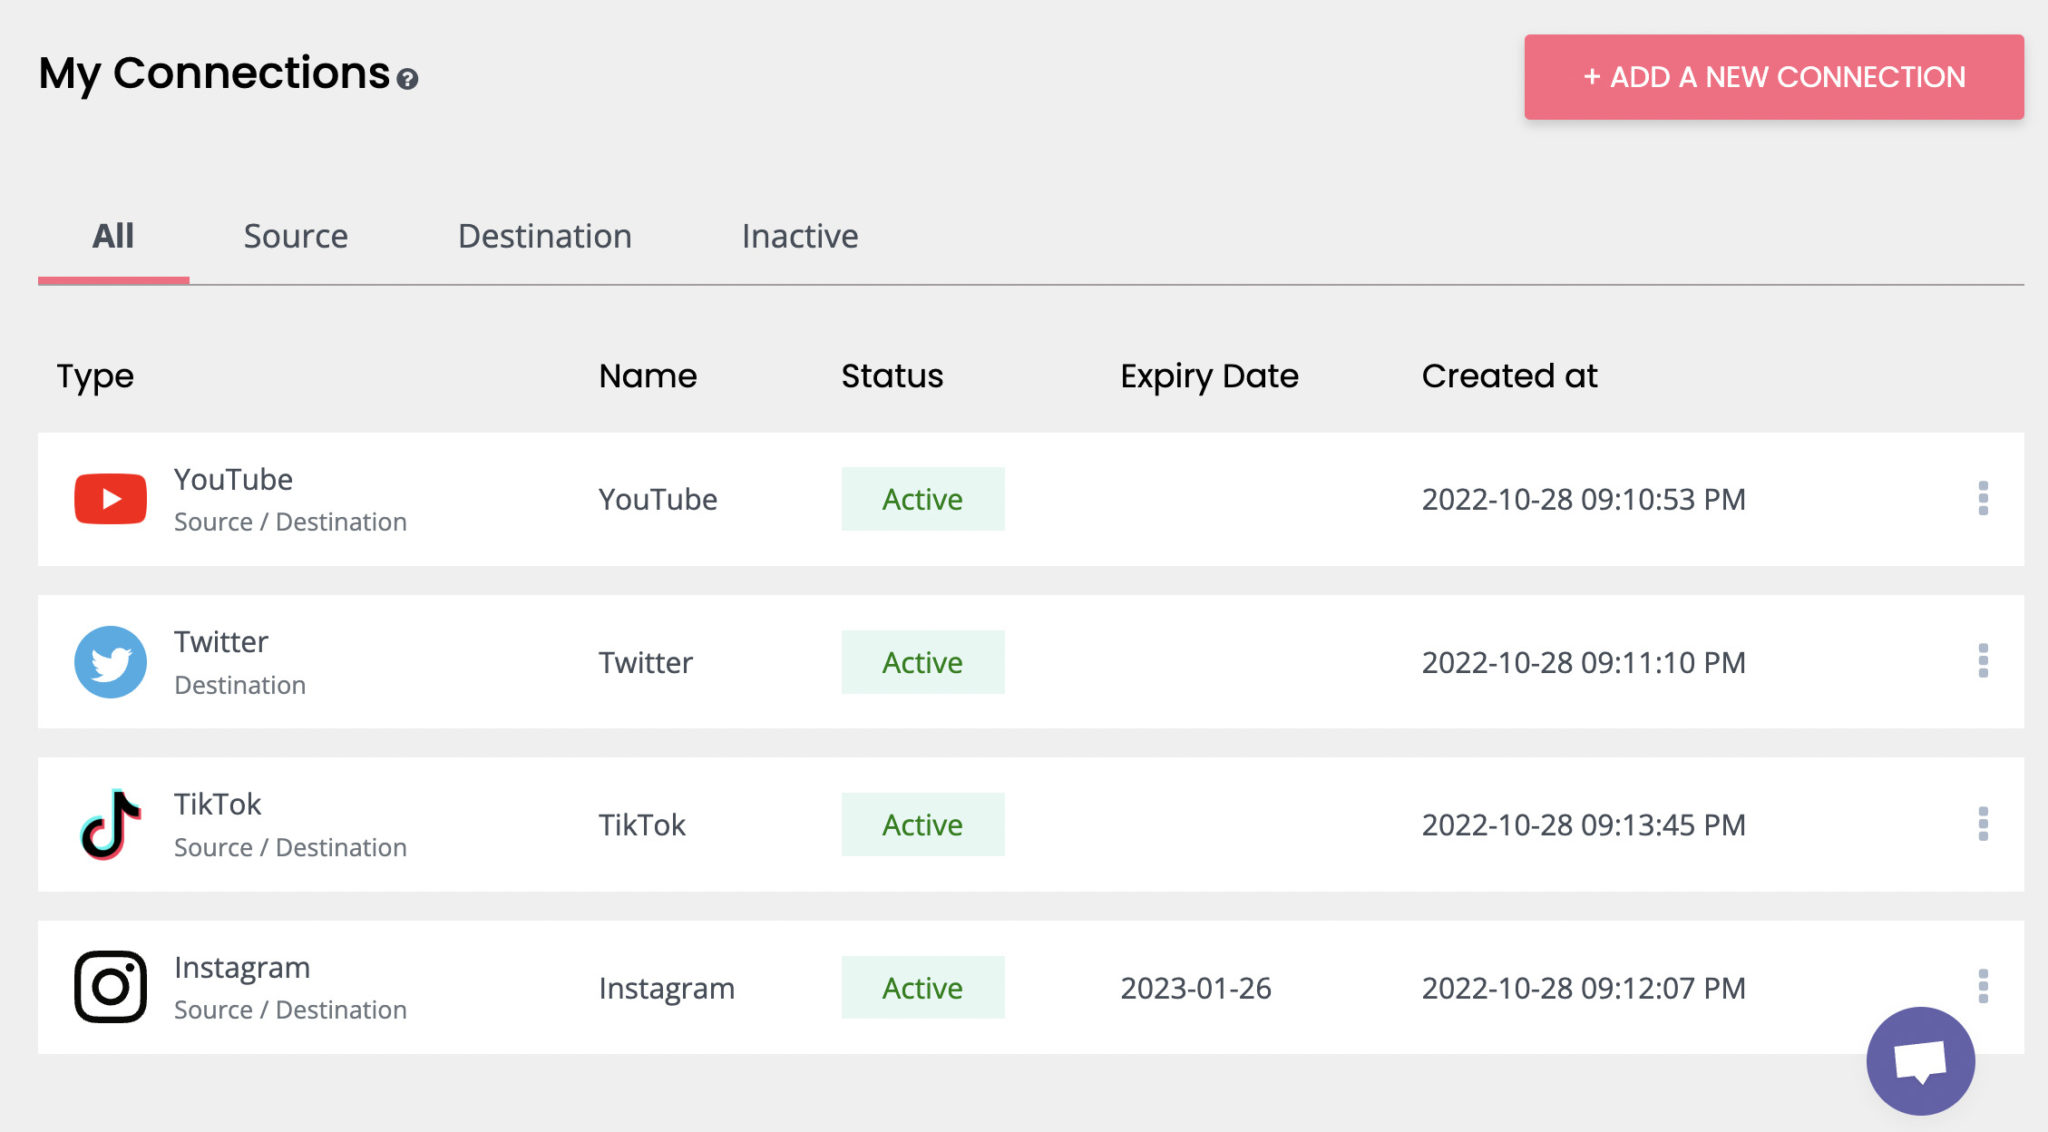Click the Expiry Date column header

coord(1210,376)
